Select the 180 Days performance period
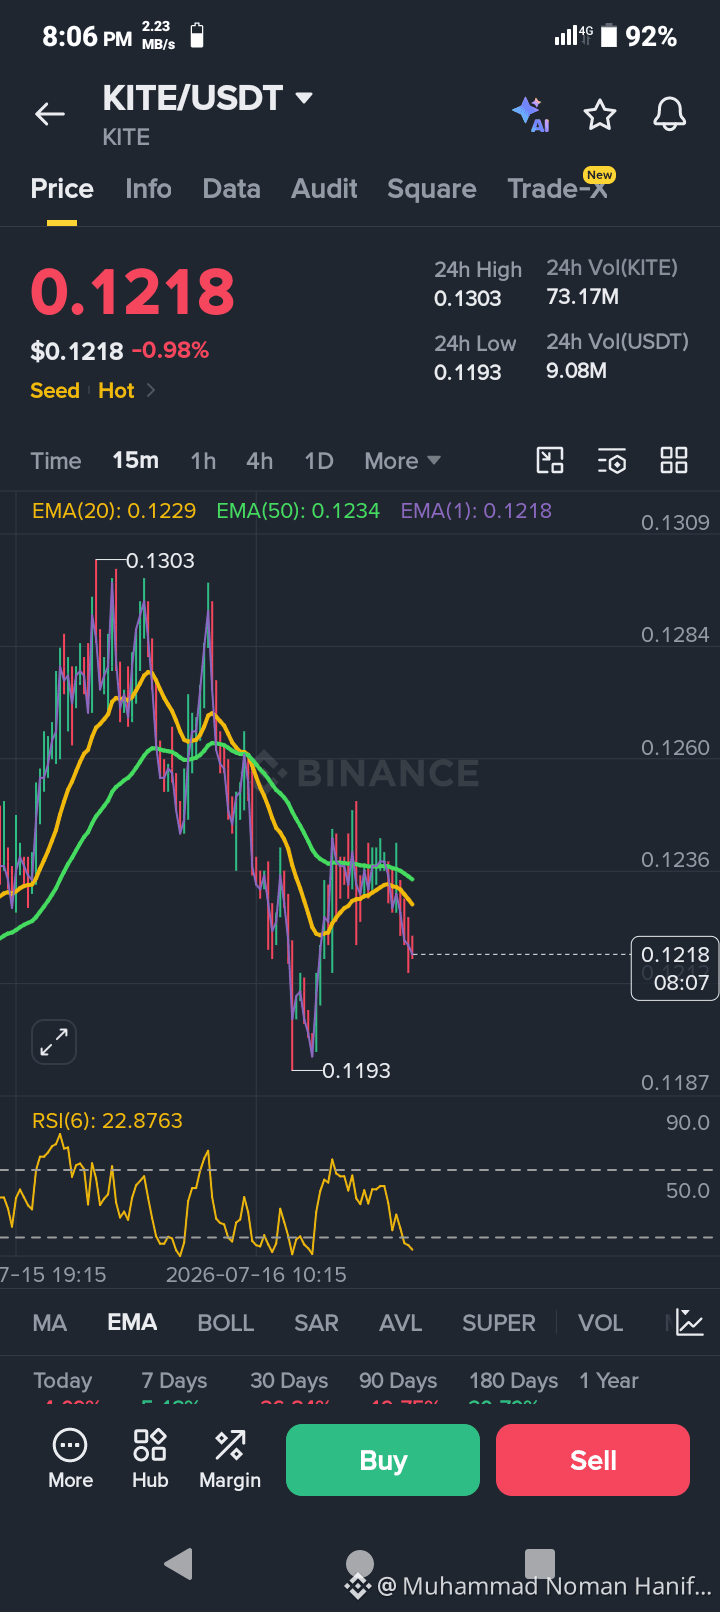 (x=513, y=1380)
